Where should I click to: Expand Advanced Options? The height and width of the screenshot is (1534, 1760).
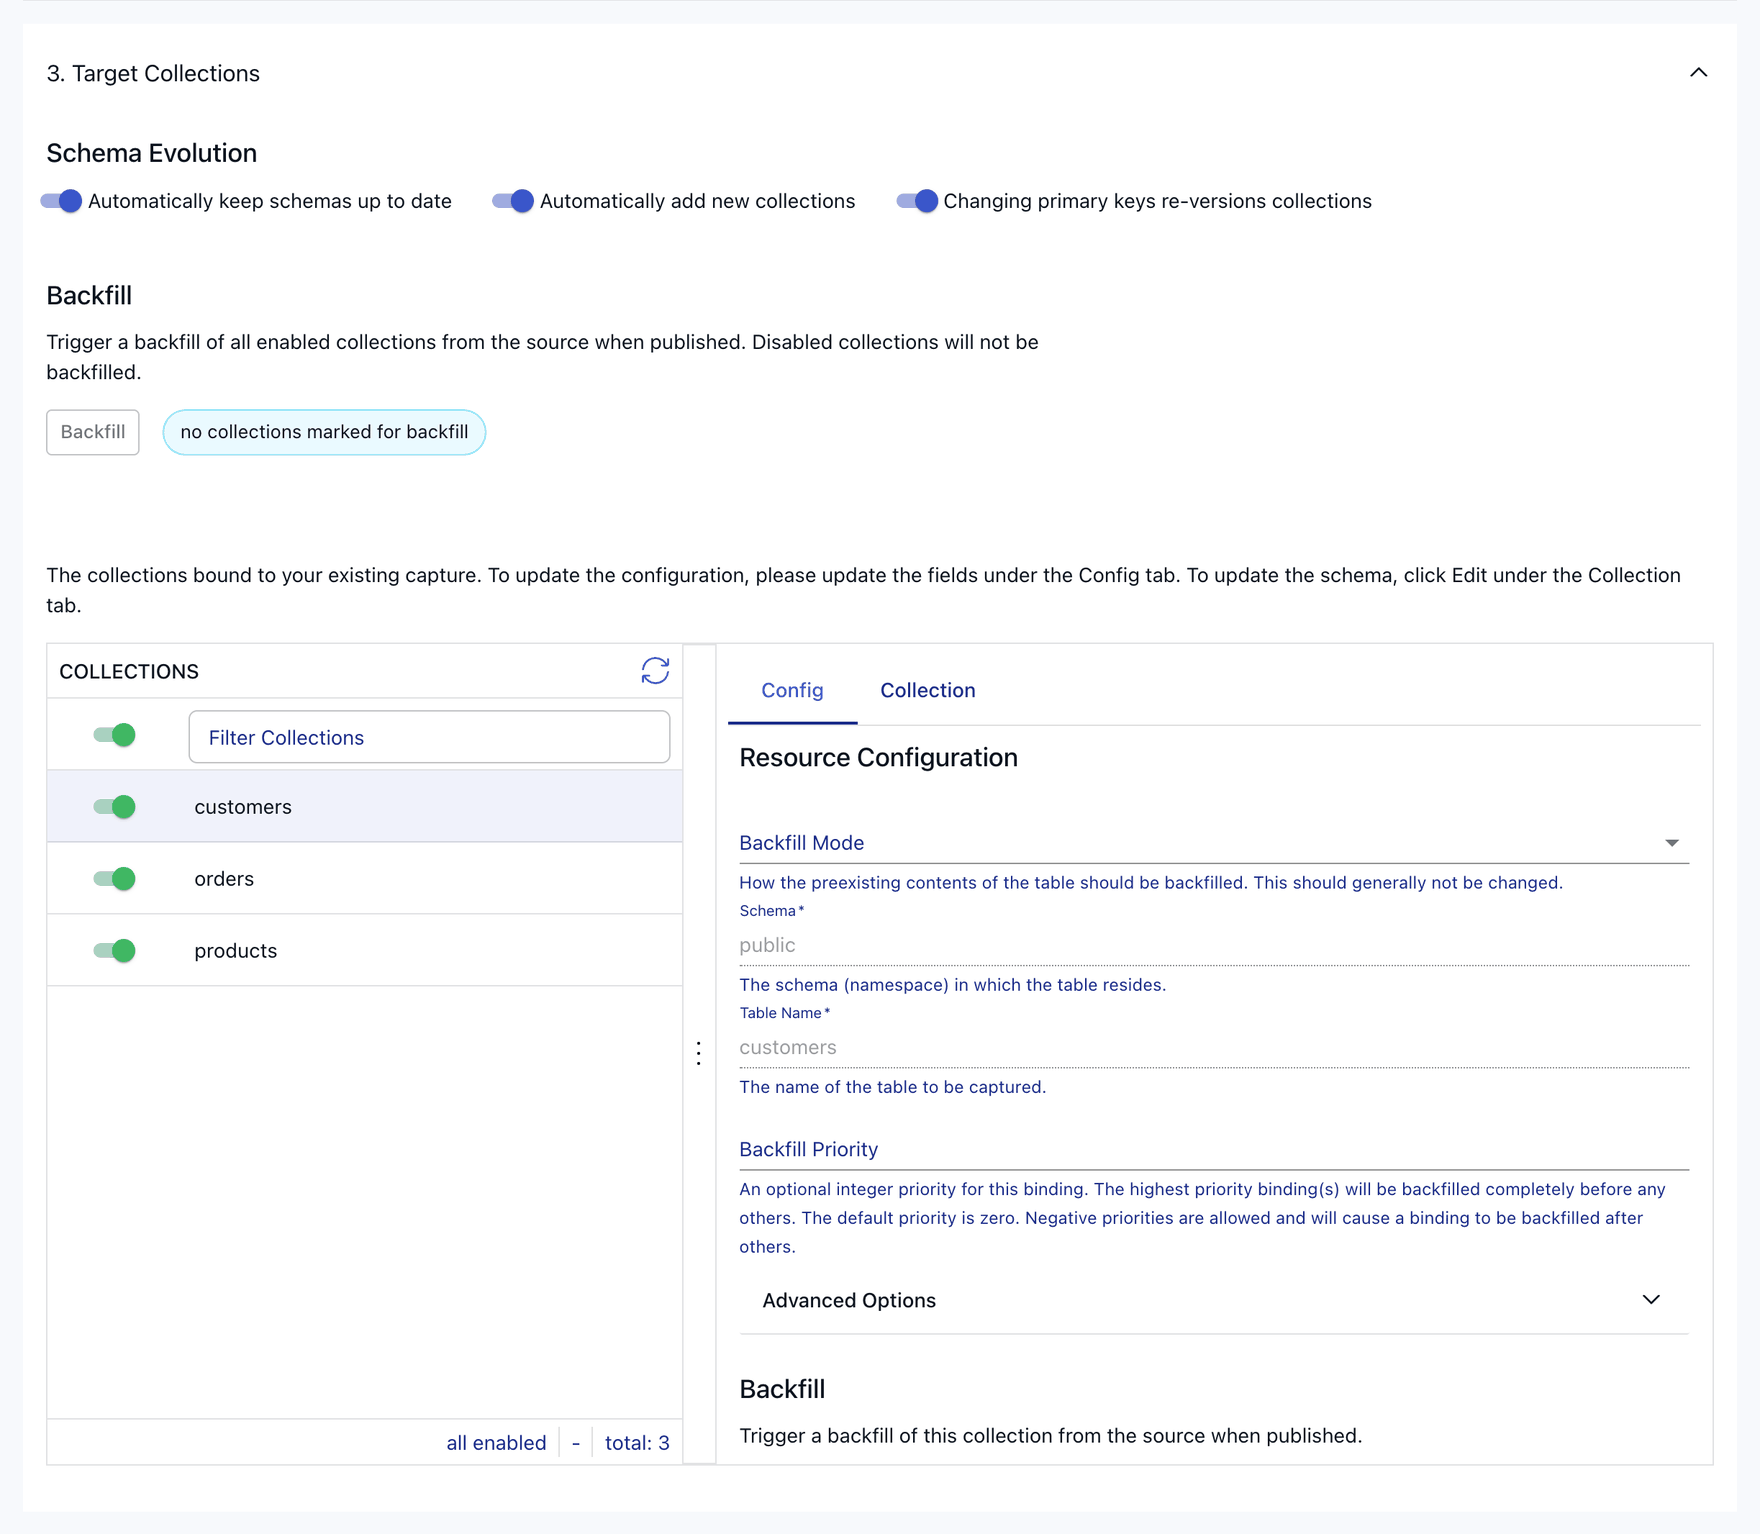tap(1214, 1300)
